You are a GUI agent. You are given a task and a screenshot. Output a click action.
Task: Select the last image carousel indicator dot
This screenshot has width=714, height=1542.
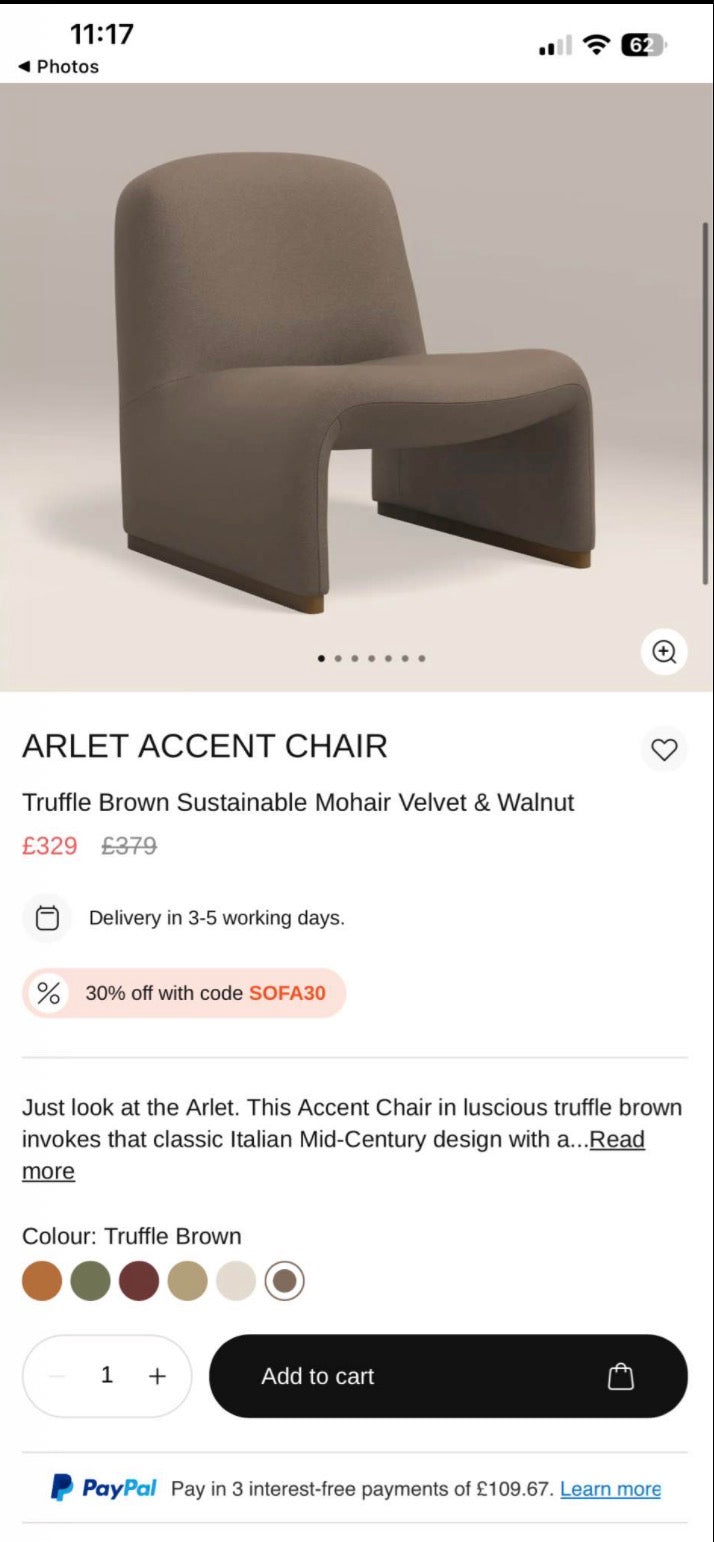click(x=421, y=658)
